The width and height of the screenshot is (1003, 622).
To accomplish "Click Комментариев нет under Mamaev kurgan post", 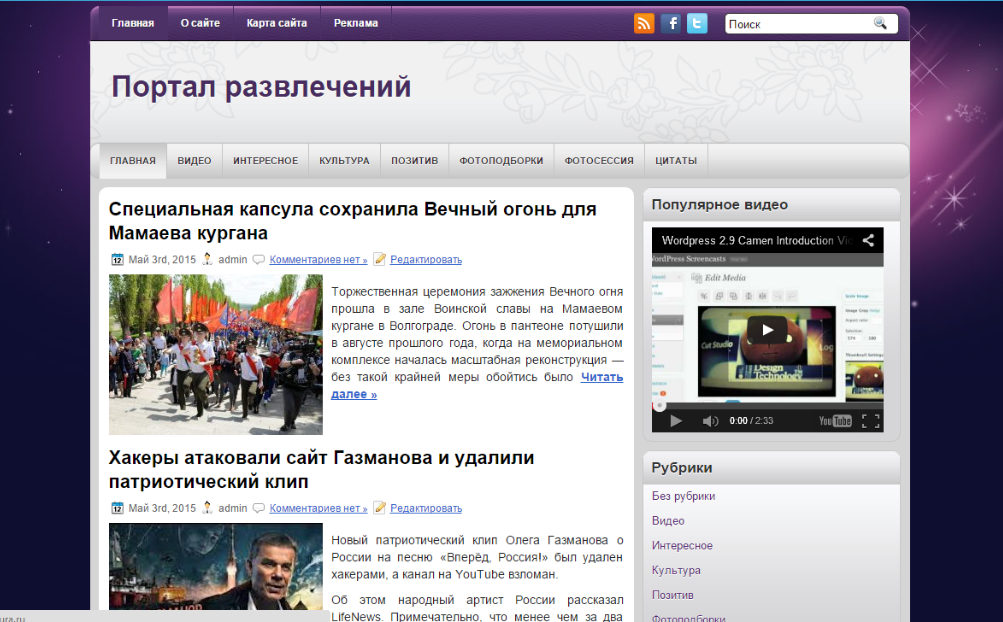I will 319,259.
